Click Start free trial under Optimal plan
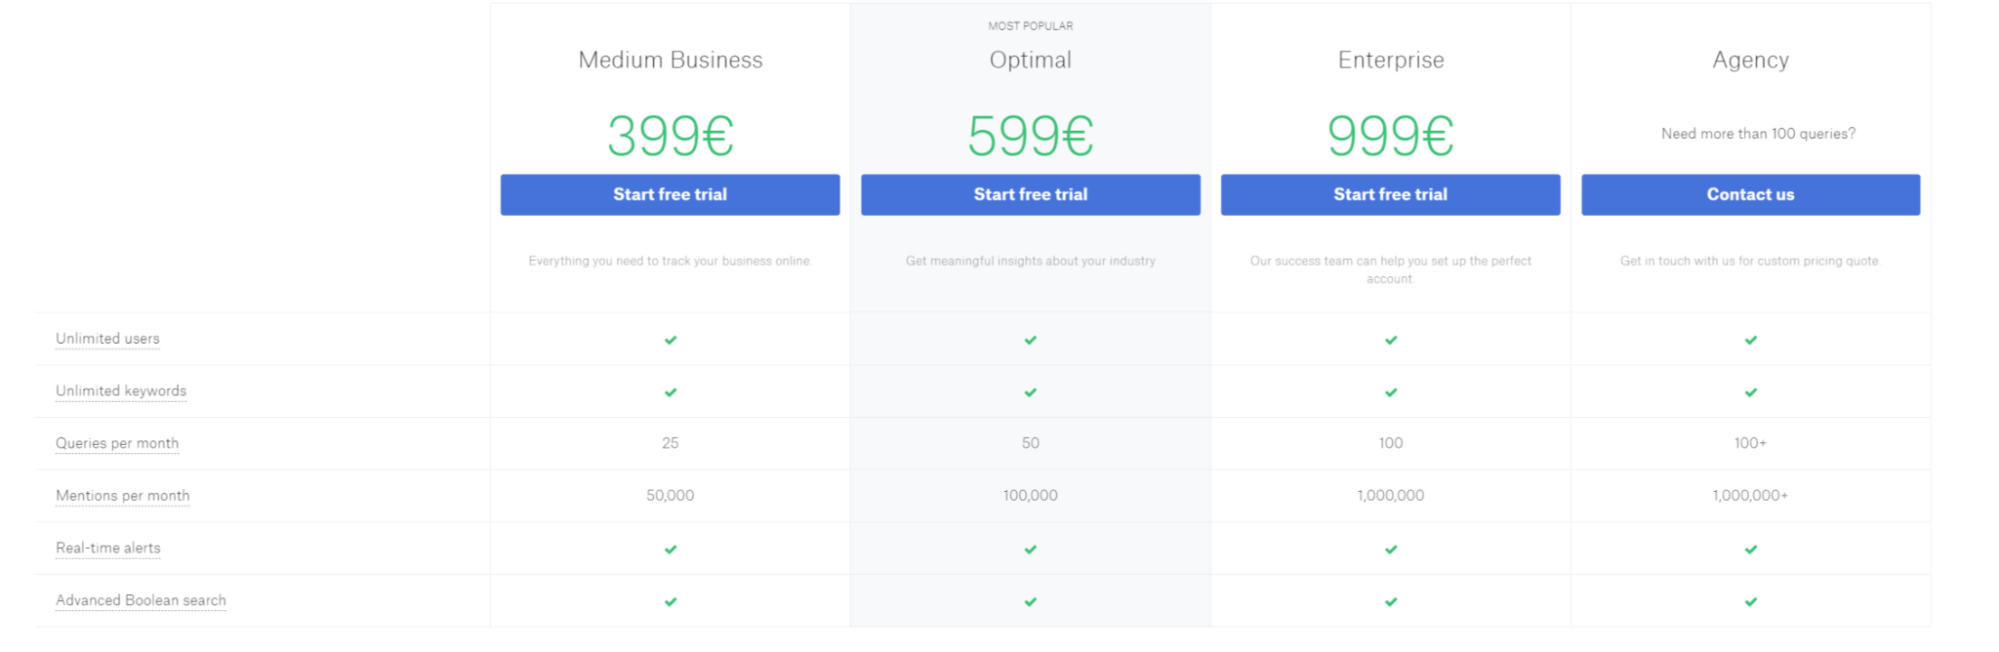This screenshot has width=1999, height=652. 1030,195
